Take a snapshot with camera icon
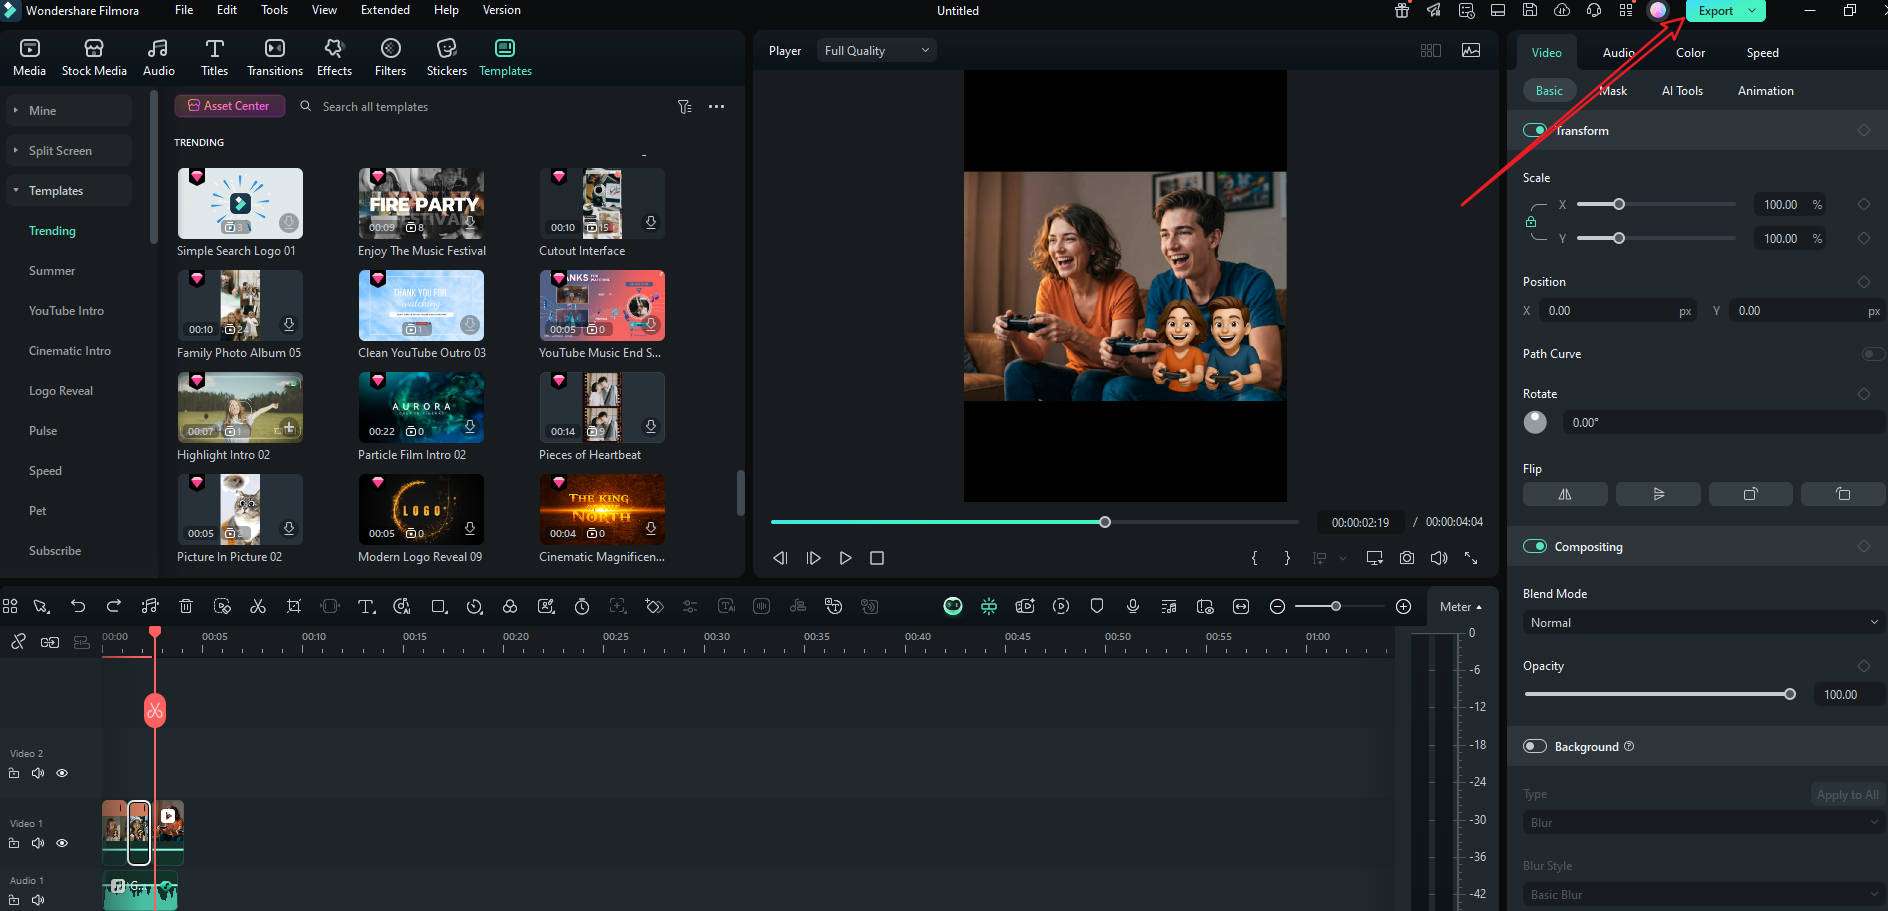This screenshot has width=1888, height=911. (1407, 558)
